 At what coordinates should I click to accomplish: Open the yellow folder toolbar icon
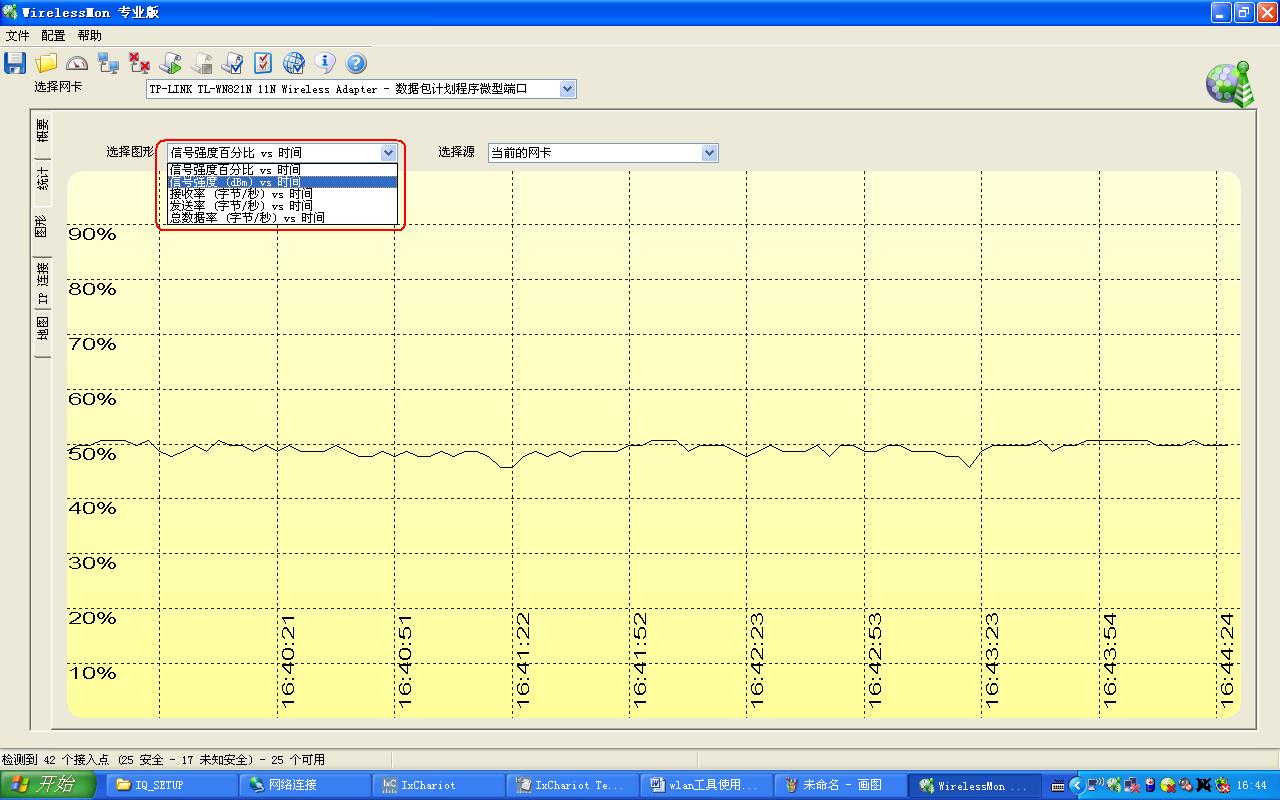(x=46, y=63)
